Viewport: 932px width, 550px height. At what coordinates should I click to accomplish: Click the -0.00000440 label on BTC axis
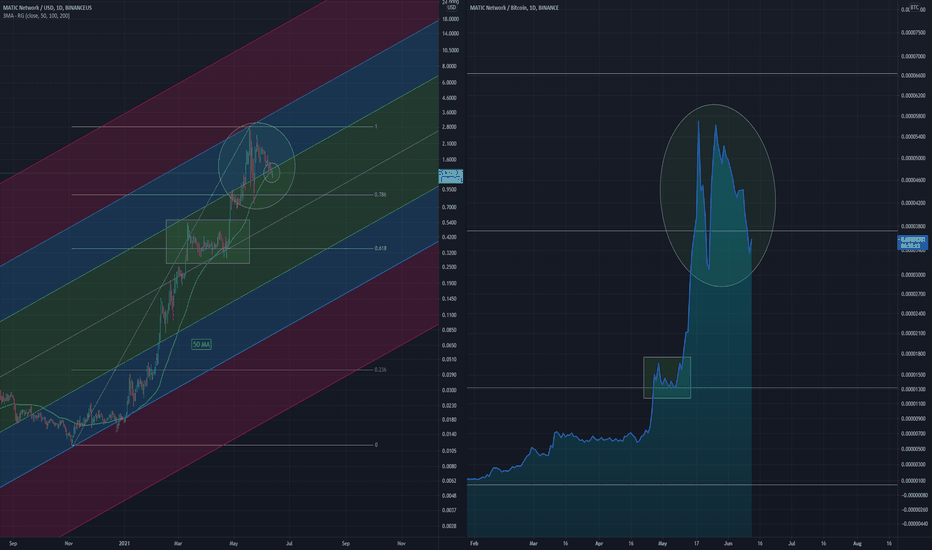[x=913, y=524]
